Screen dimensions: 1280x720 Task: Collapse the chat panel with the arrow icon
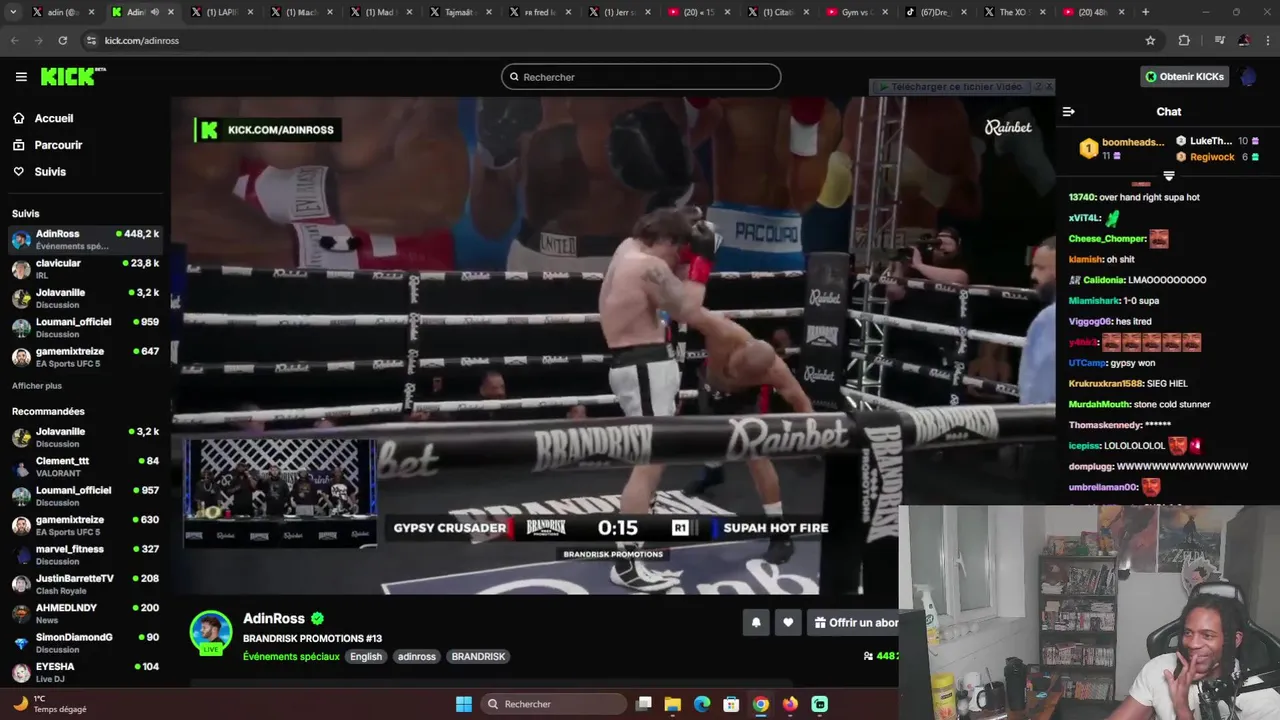click(x=1068, y=112)
